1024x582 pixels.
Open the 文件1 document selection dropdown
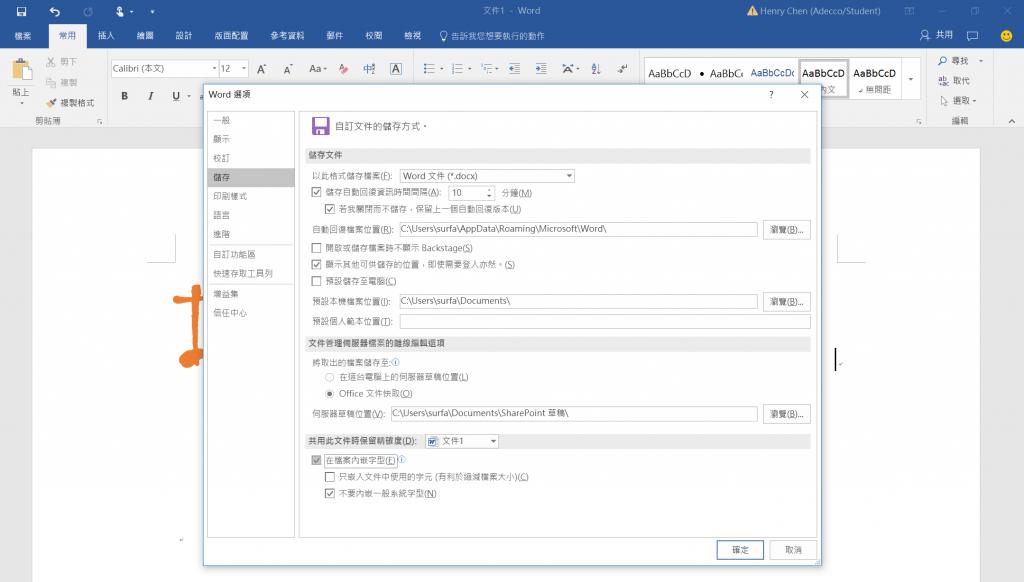tap(492, 440)
